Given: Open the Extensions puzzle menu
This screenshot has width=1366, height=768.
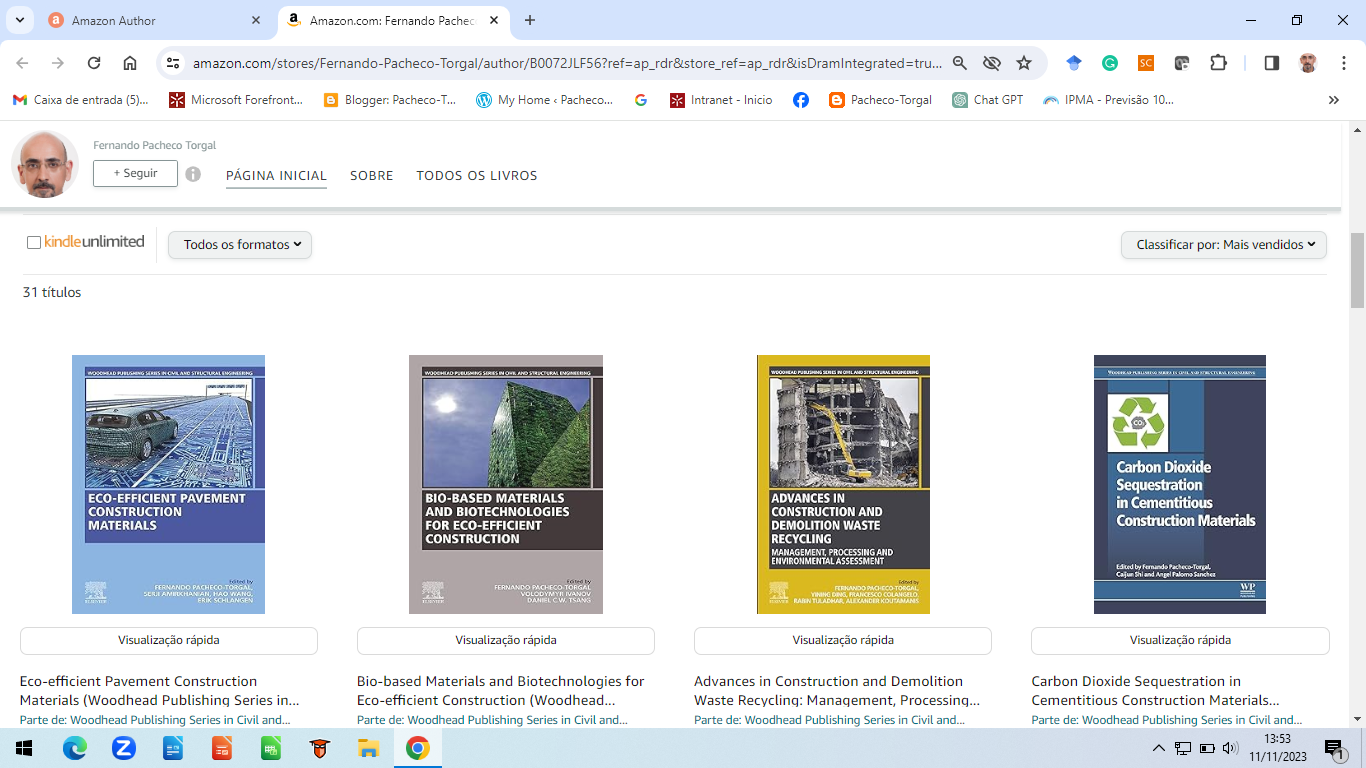Looking at the screenshot, I should pyautogui.click(x=1218, y=63).
